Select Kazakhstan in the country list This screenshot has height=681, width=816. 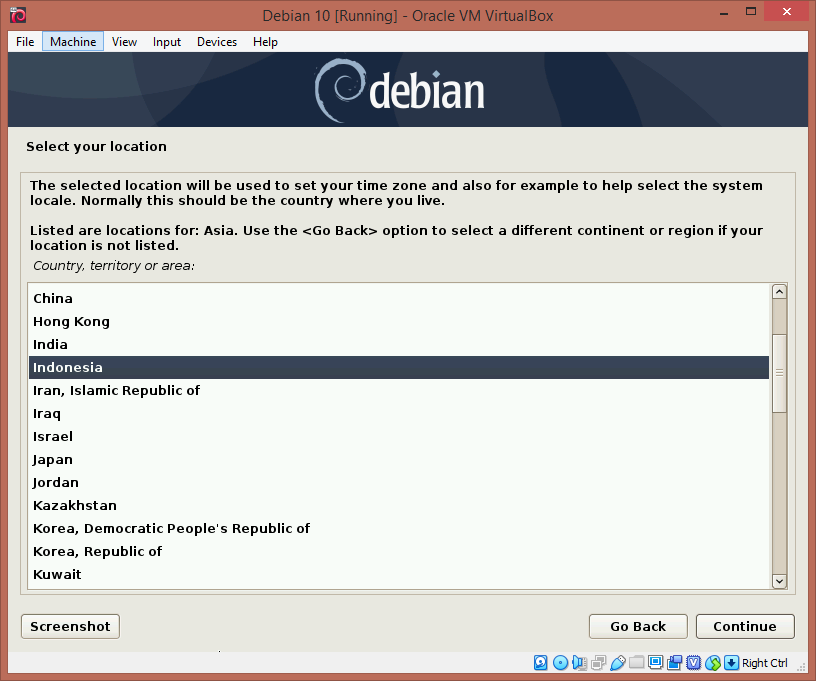point(399,505)
